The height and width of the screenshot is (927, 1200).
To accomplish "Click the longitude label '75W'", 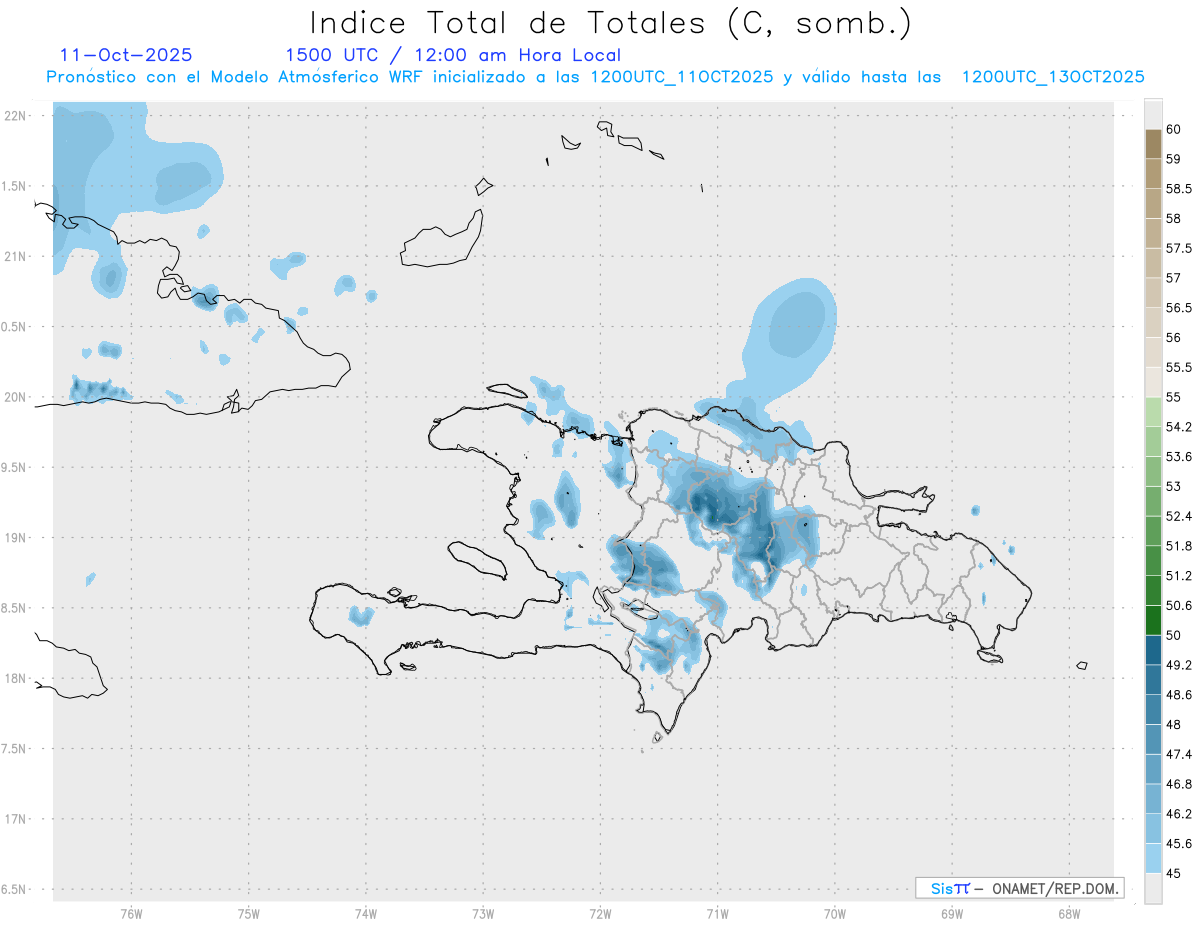I will click(x=248, y=914).
